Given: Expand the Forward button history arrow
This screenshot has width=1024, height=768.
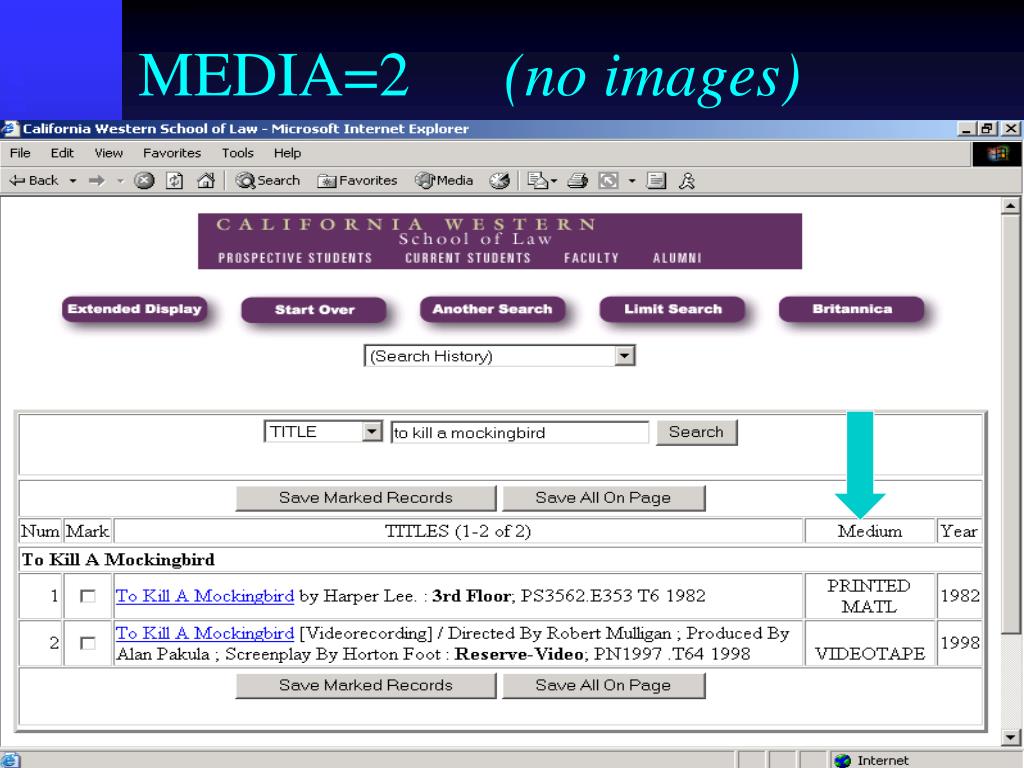Looking at the screenshot, I should click(120, 181).
